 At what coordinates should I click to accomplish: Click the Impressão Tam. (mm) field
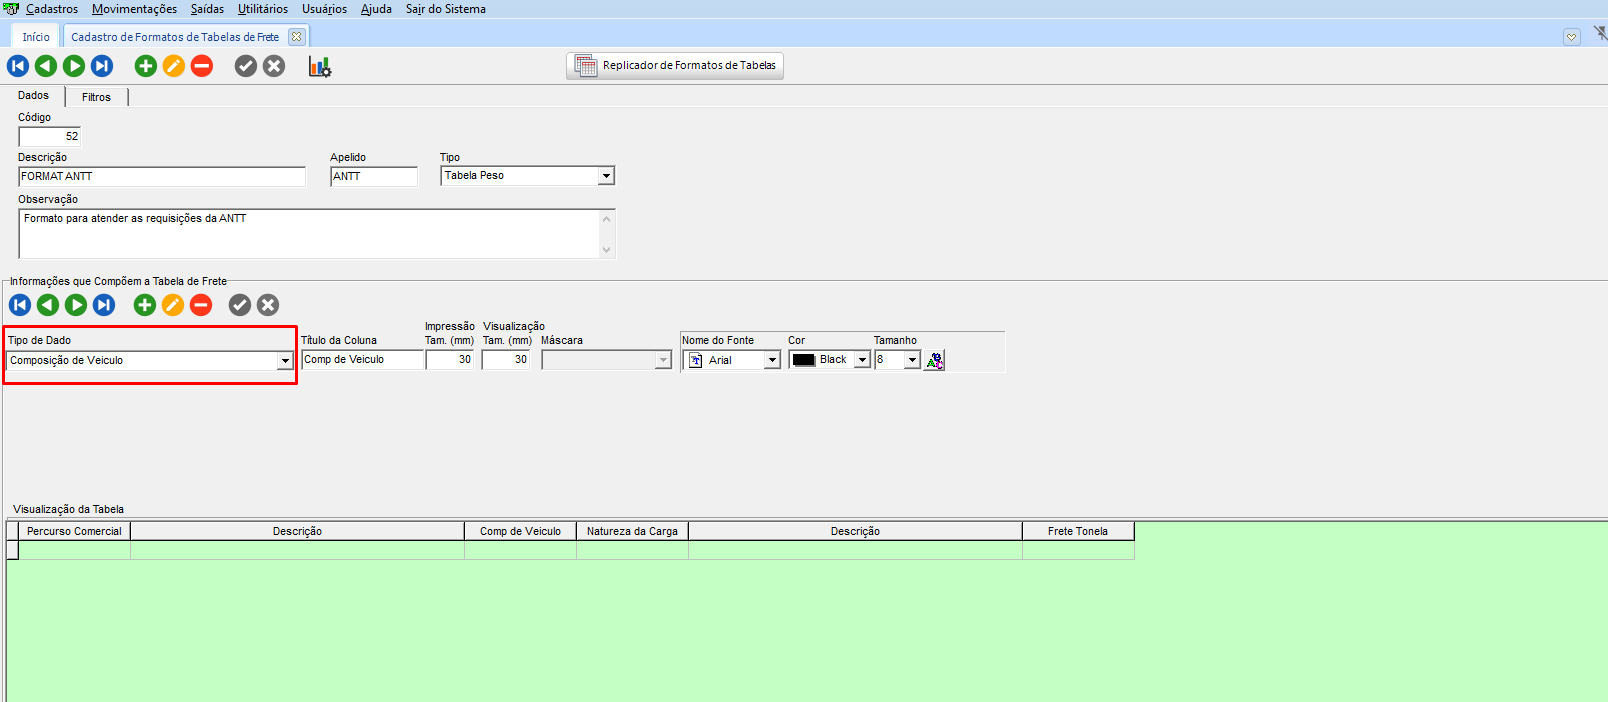coord(450,360)
